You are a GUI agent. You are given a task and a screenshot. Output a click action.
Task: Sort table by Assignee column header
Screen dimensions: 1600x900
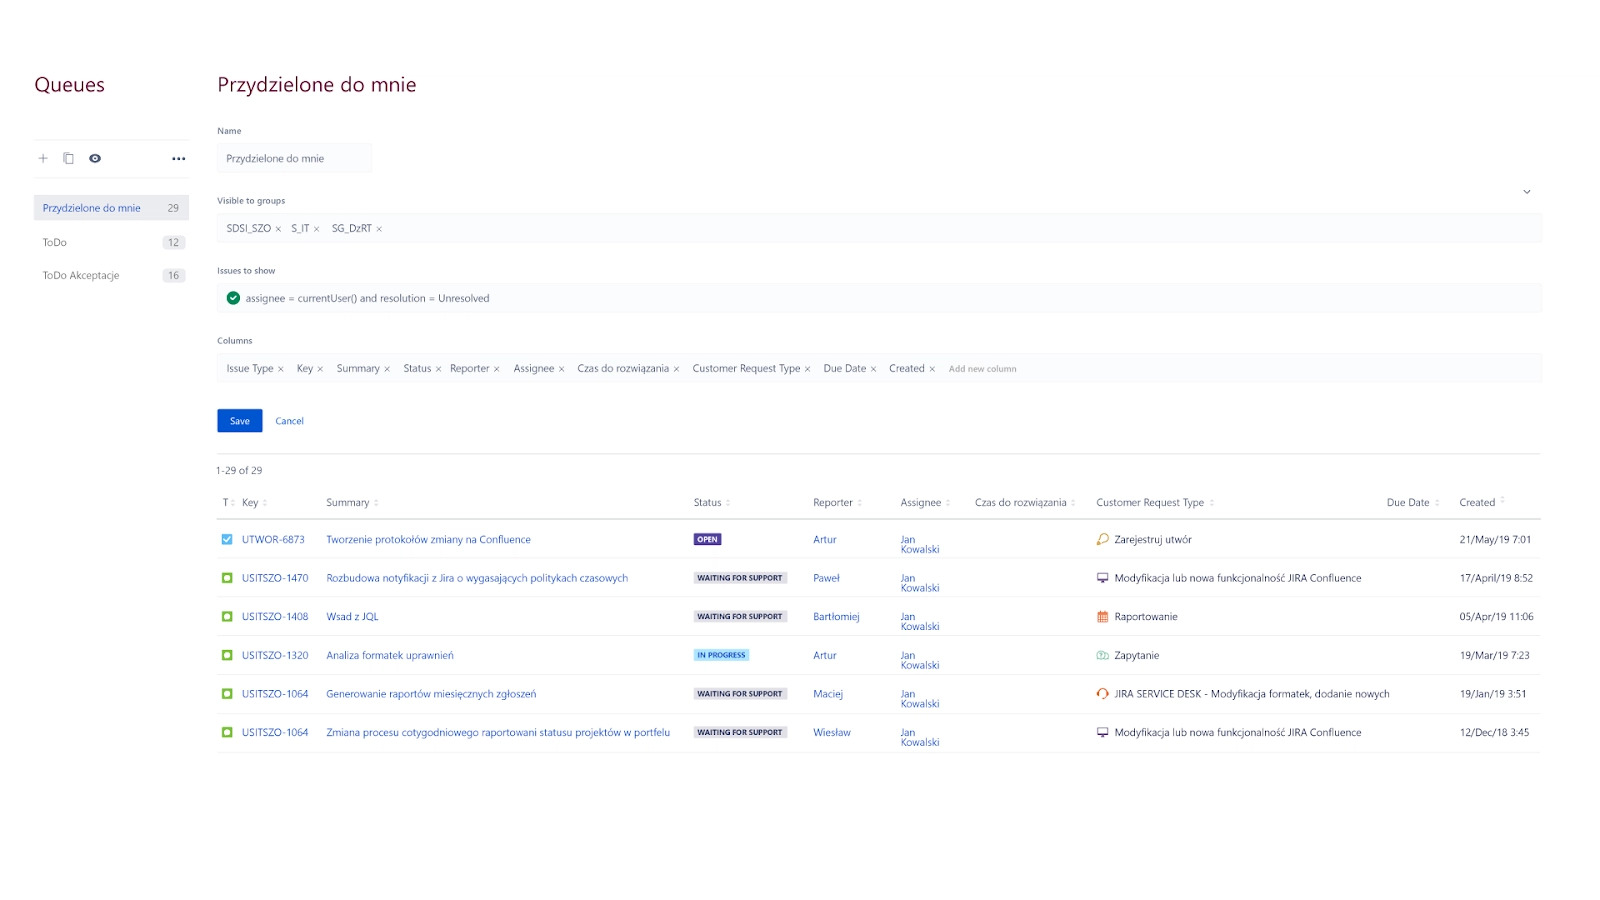click(x=925, y=503)
